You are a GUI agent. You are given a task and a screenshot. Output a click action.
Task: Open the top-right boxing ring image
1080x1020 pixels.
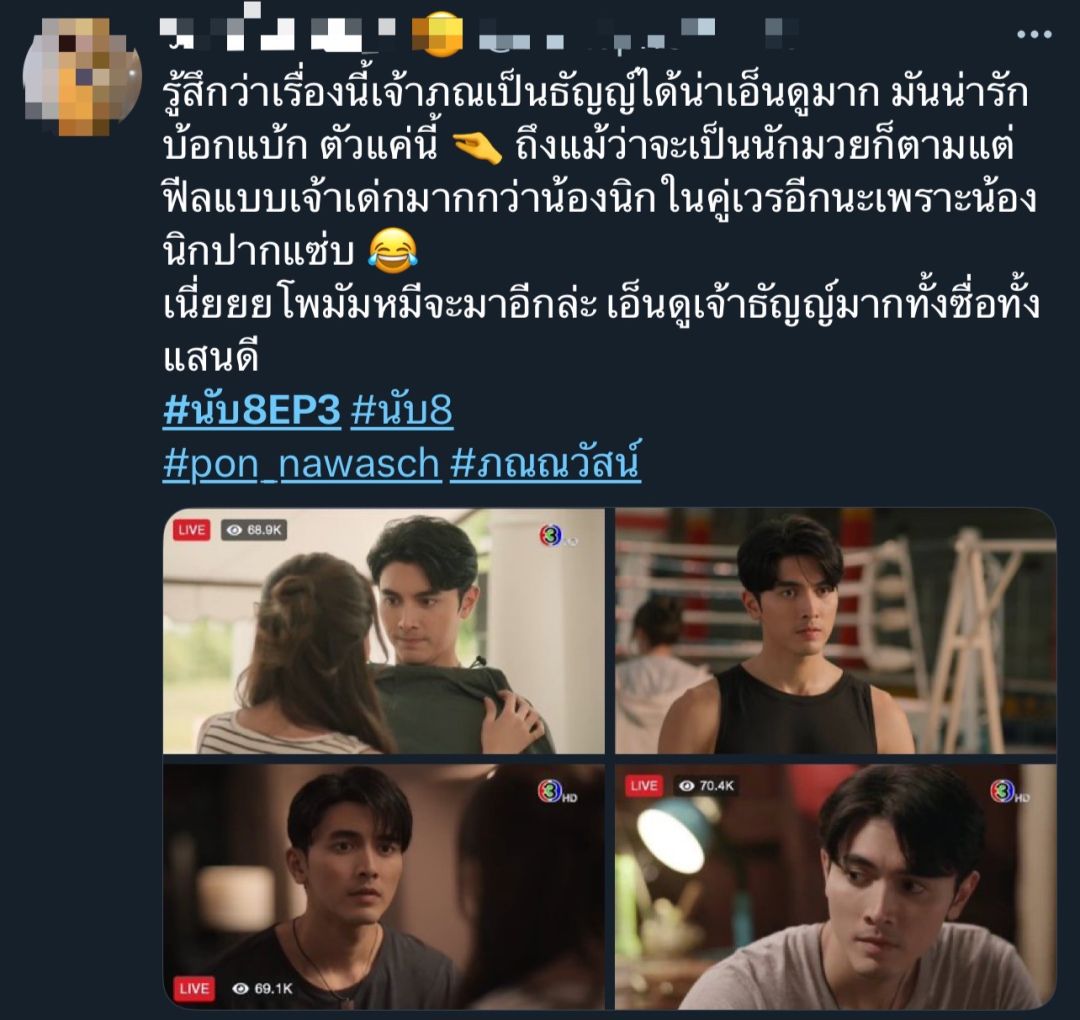(x=835, y=631)
